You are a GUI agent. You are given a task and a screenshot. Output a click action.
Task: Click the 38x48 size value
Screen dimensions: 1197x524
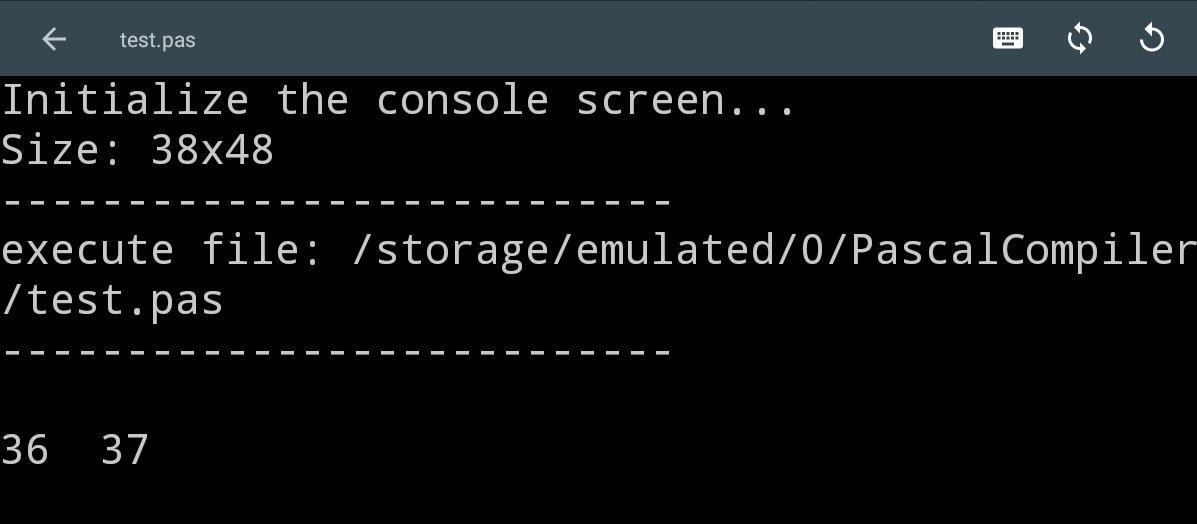pyautogui.click(x=212, y=151)
